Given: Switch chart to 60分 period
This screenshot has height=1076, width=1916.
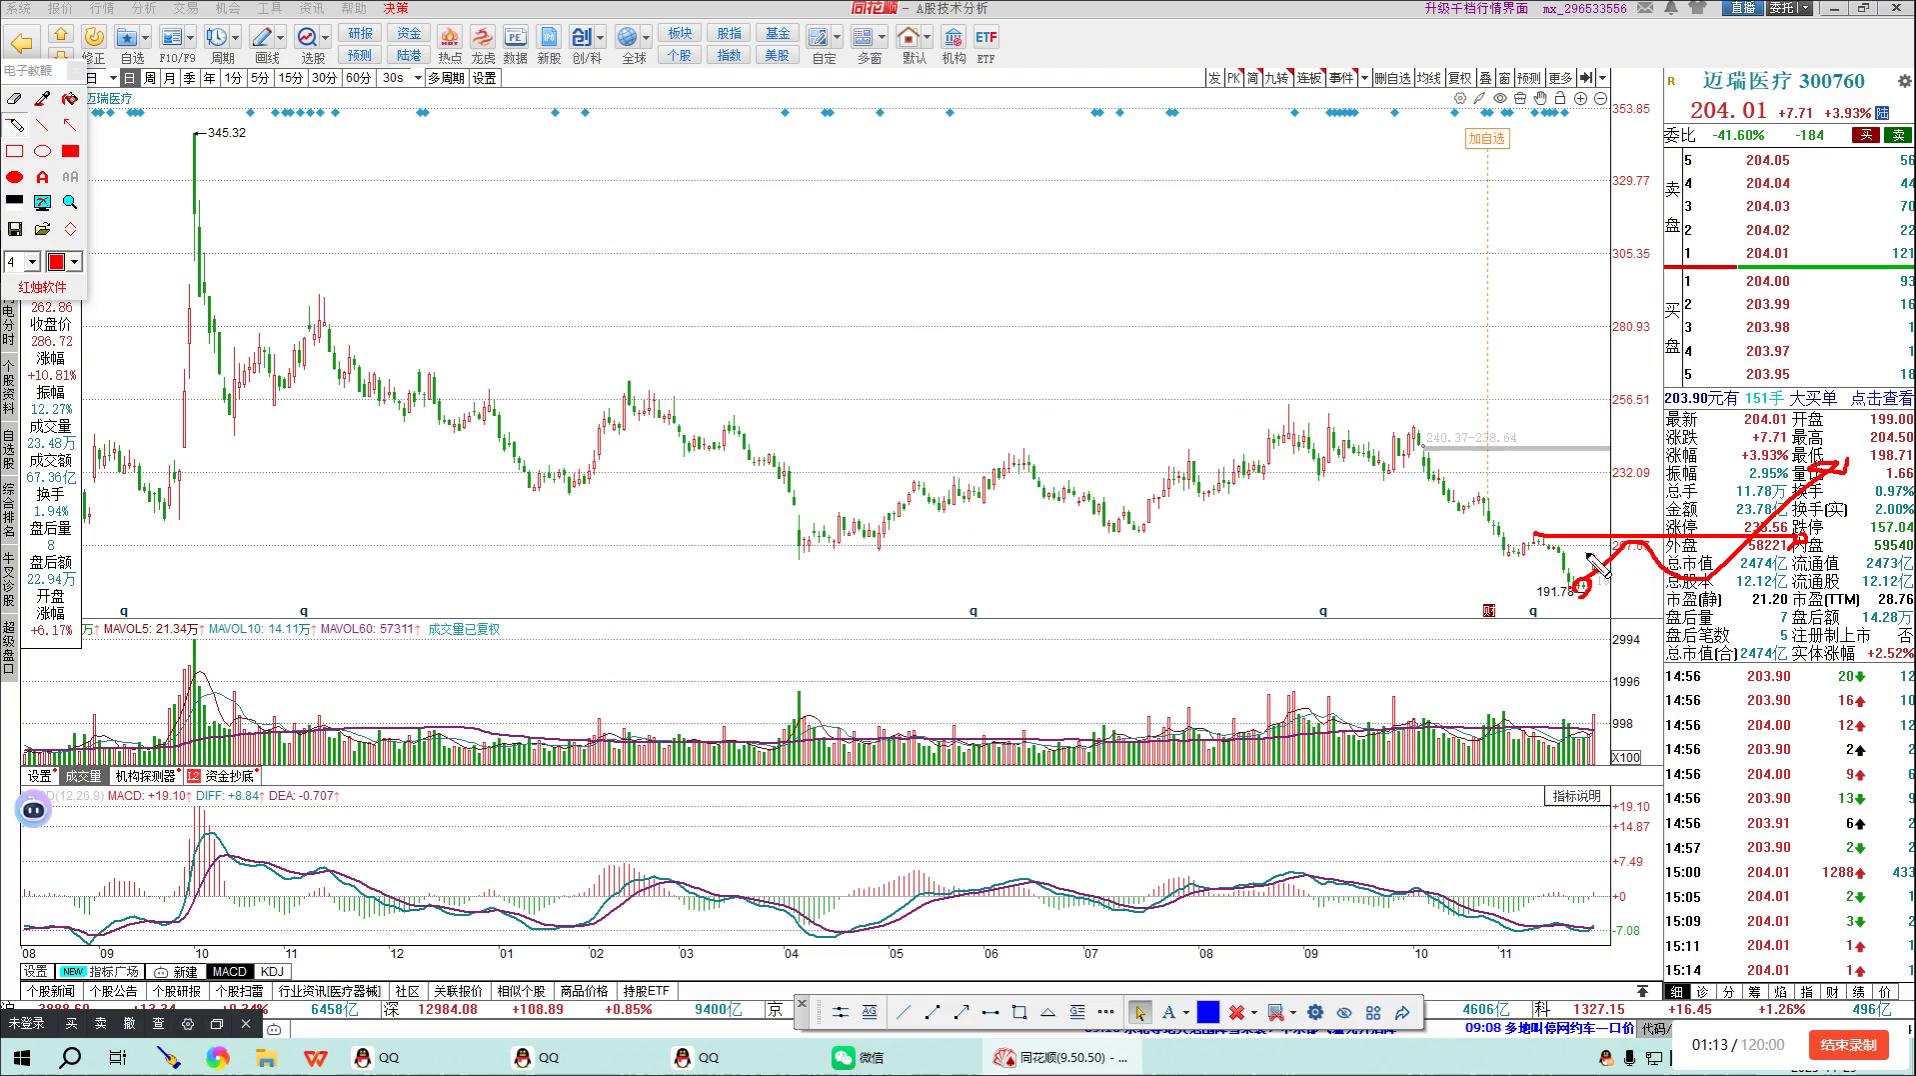Looking at the screenshot, I should pos(357,78).
